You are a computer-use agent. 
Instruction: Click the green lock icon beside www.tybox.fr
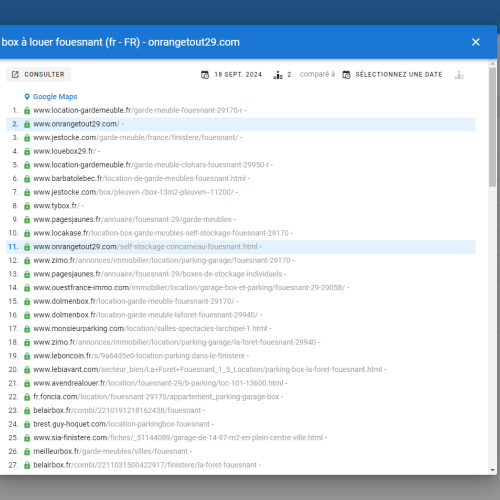27,206
